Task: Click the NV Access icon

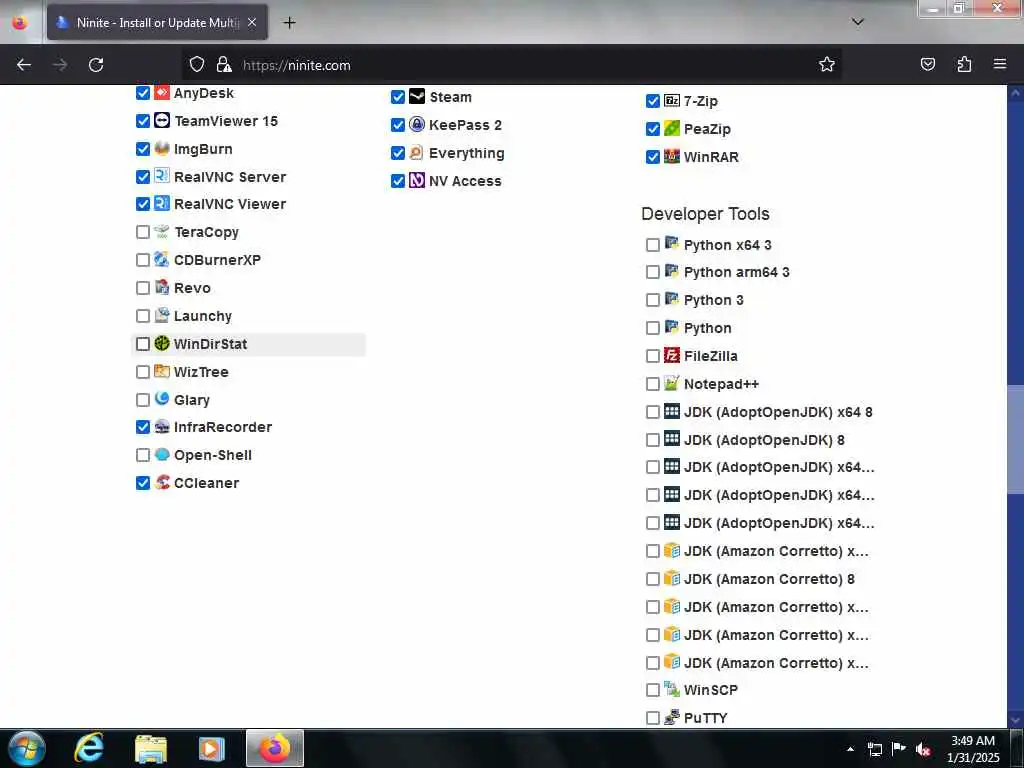Action: tap(417, 180)
